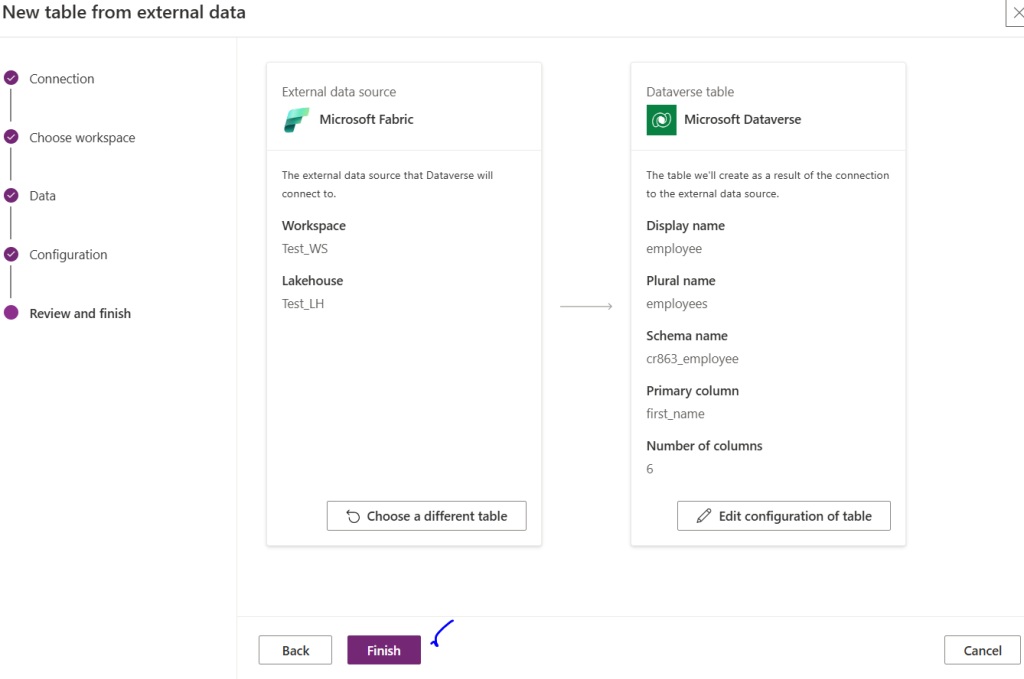Return to the Configuration step
The image size is (1024, 679).
(x=68, y=255)
